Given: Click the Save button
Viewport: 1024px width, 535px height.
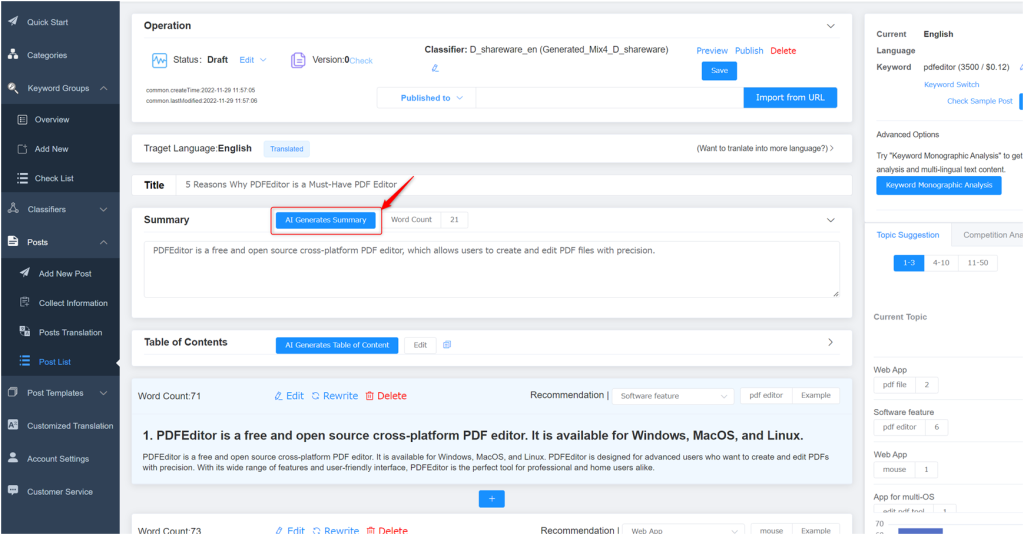Looking at the screenshot, I should pos(719,71).
